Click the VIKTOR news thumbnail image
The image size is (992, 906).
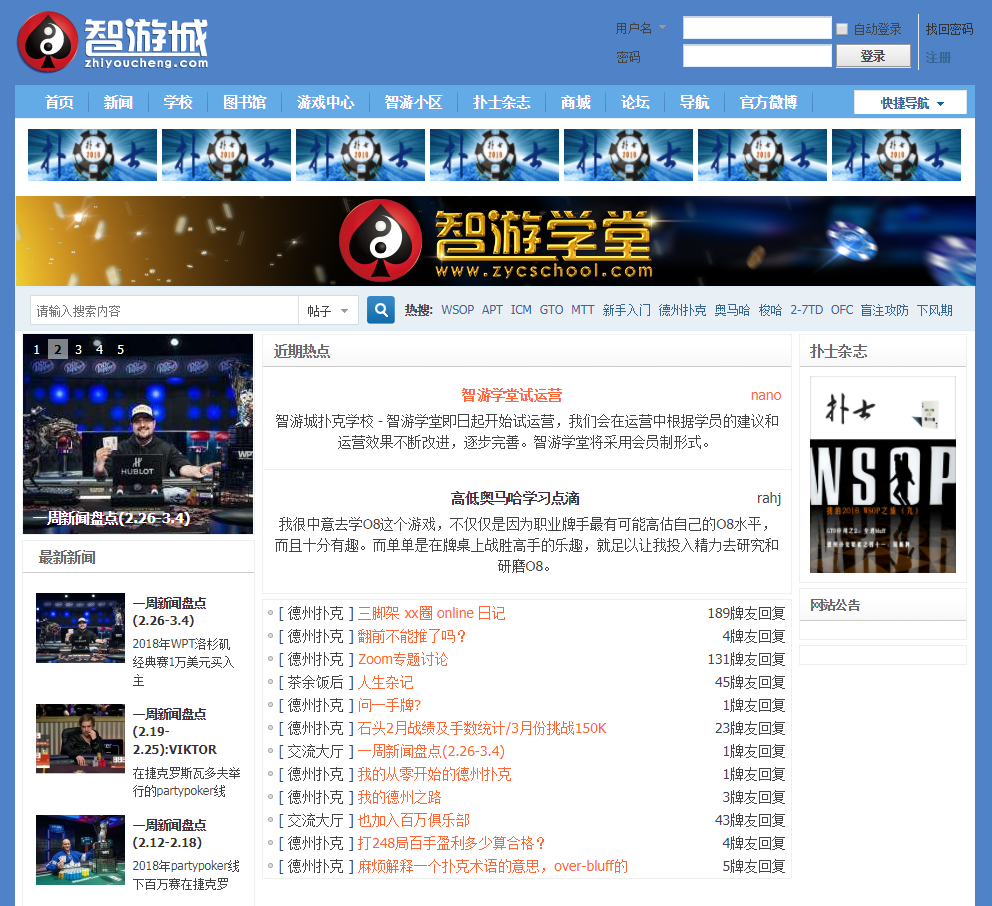point(80,738)
